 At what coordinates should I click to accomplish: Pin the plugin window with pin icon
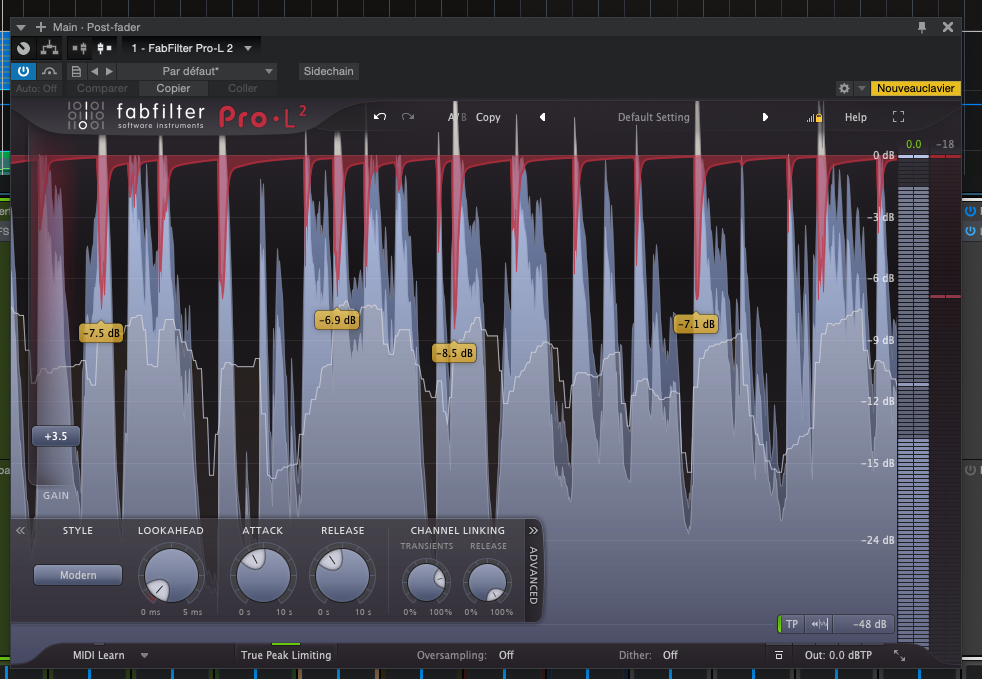click(x=921, y=27)
